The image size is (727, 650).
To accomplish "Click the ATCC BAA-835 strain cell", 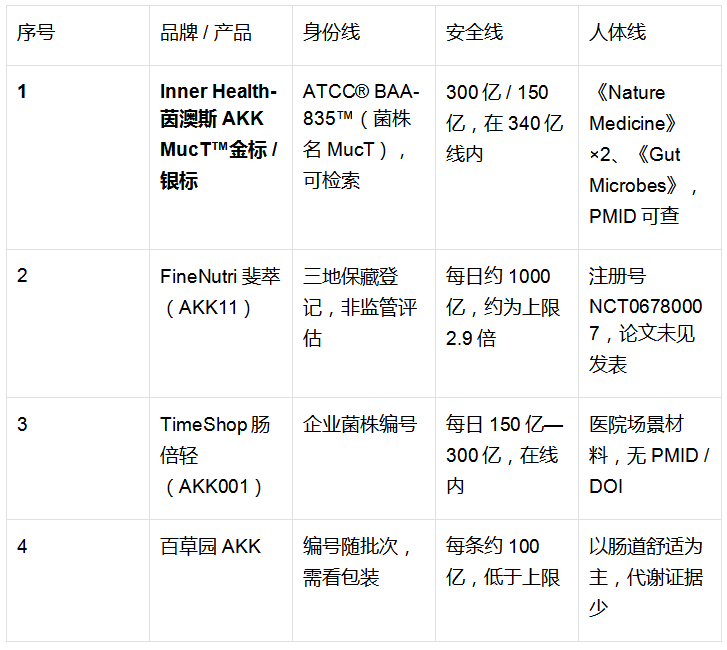I will click(364, 157).
